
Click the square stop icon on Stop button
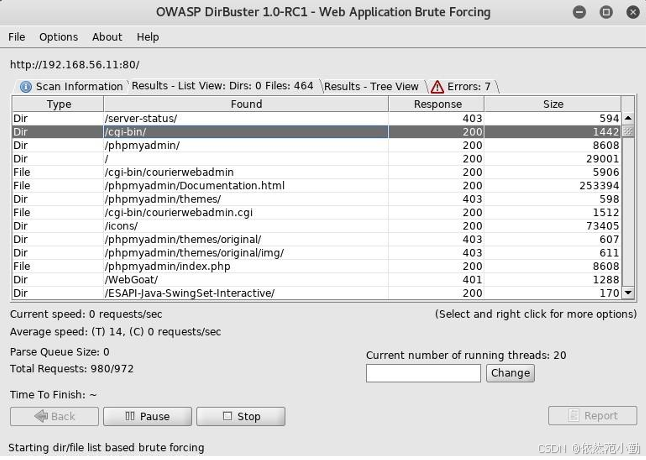(x=227, y=416)
